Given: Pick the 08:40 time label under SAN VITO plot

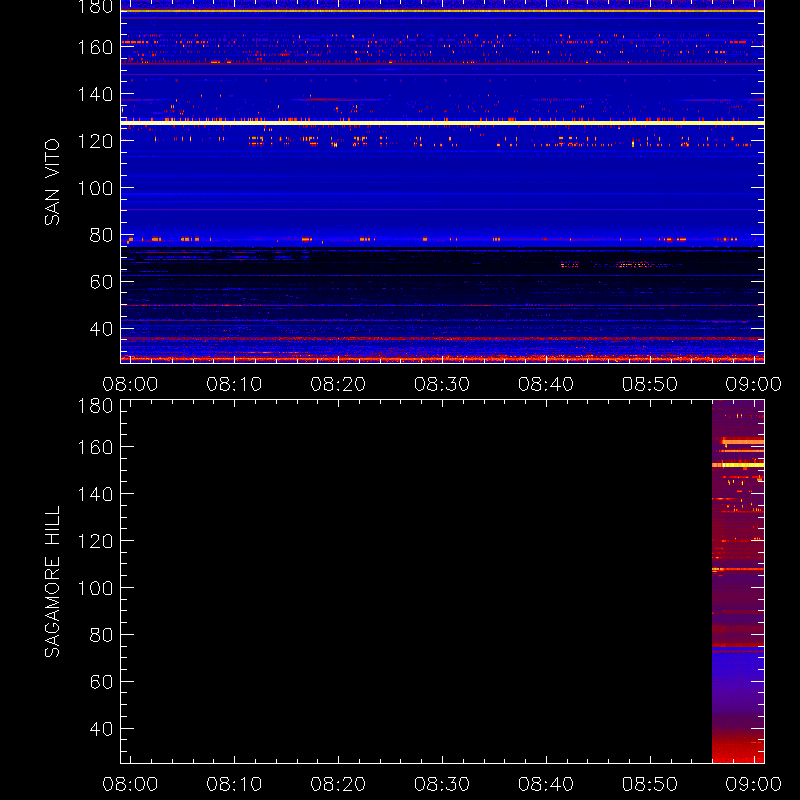Looking at the screenshot, I should [546, 384].
